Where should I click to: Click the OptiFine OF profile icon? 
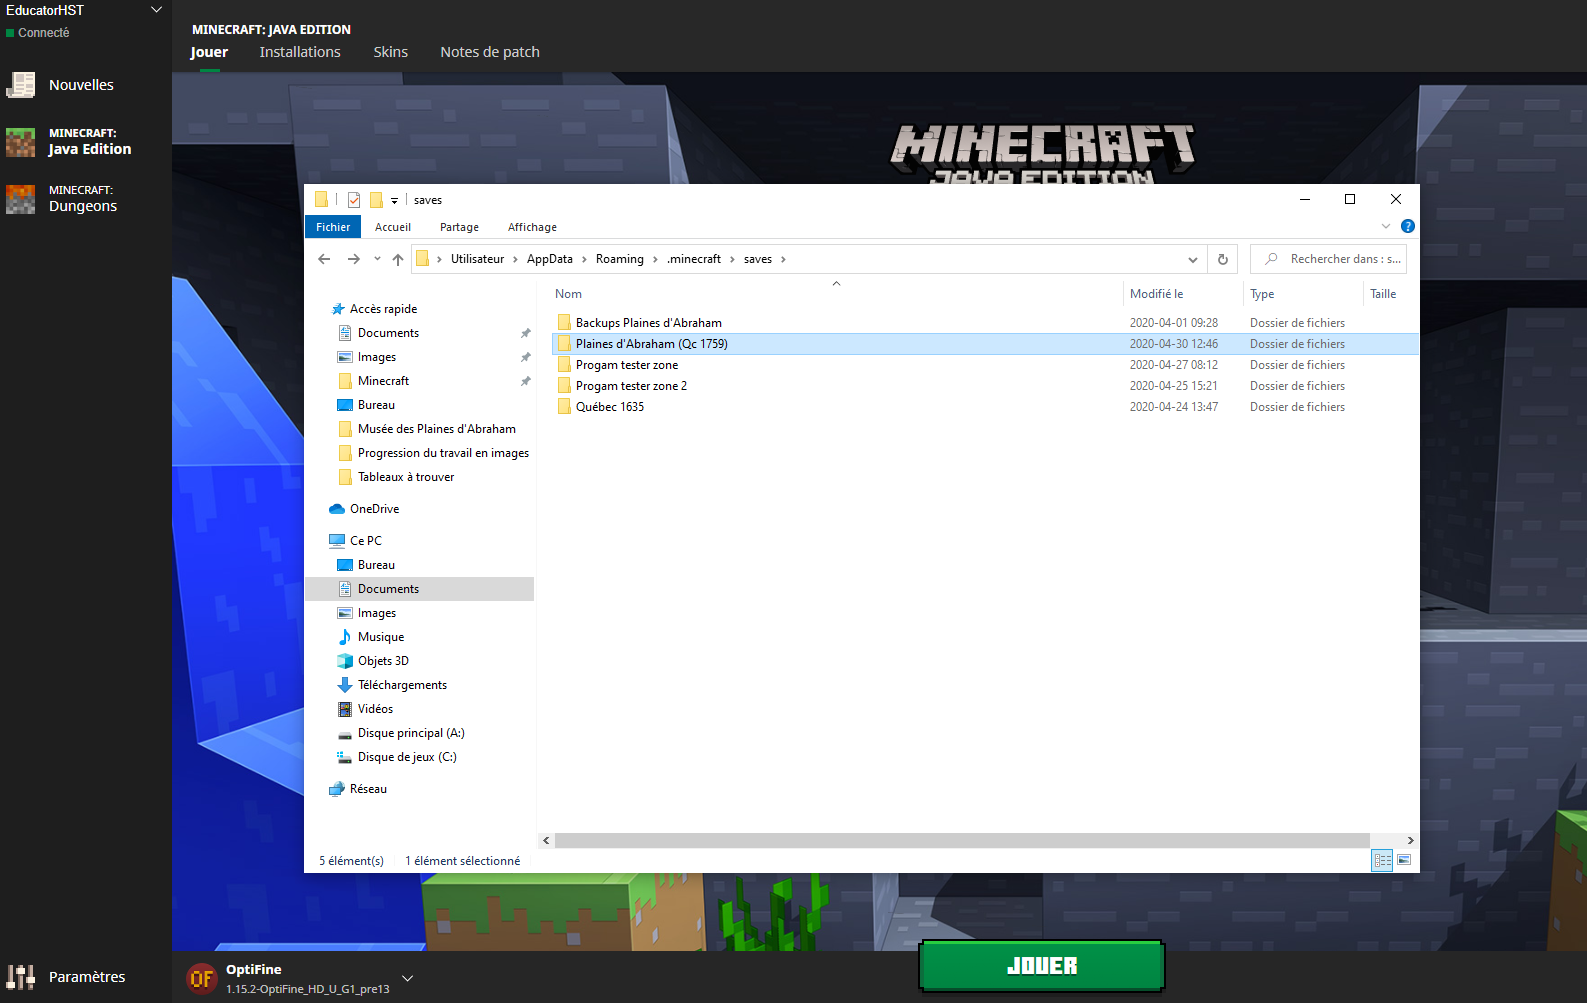click(x=202, y=978)
